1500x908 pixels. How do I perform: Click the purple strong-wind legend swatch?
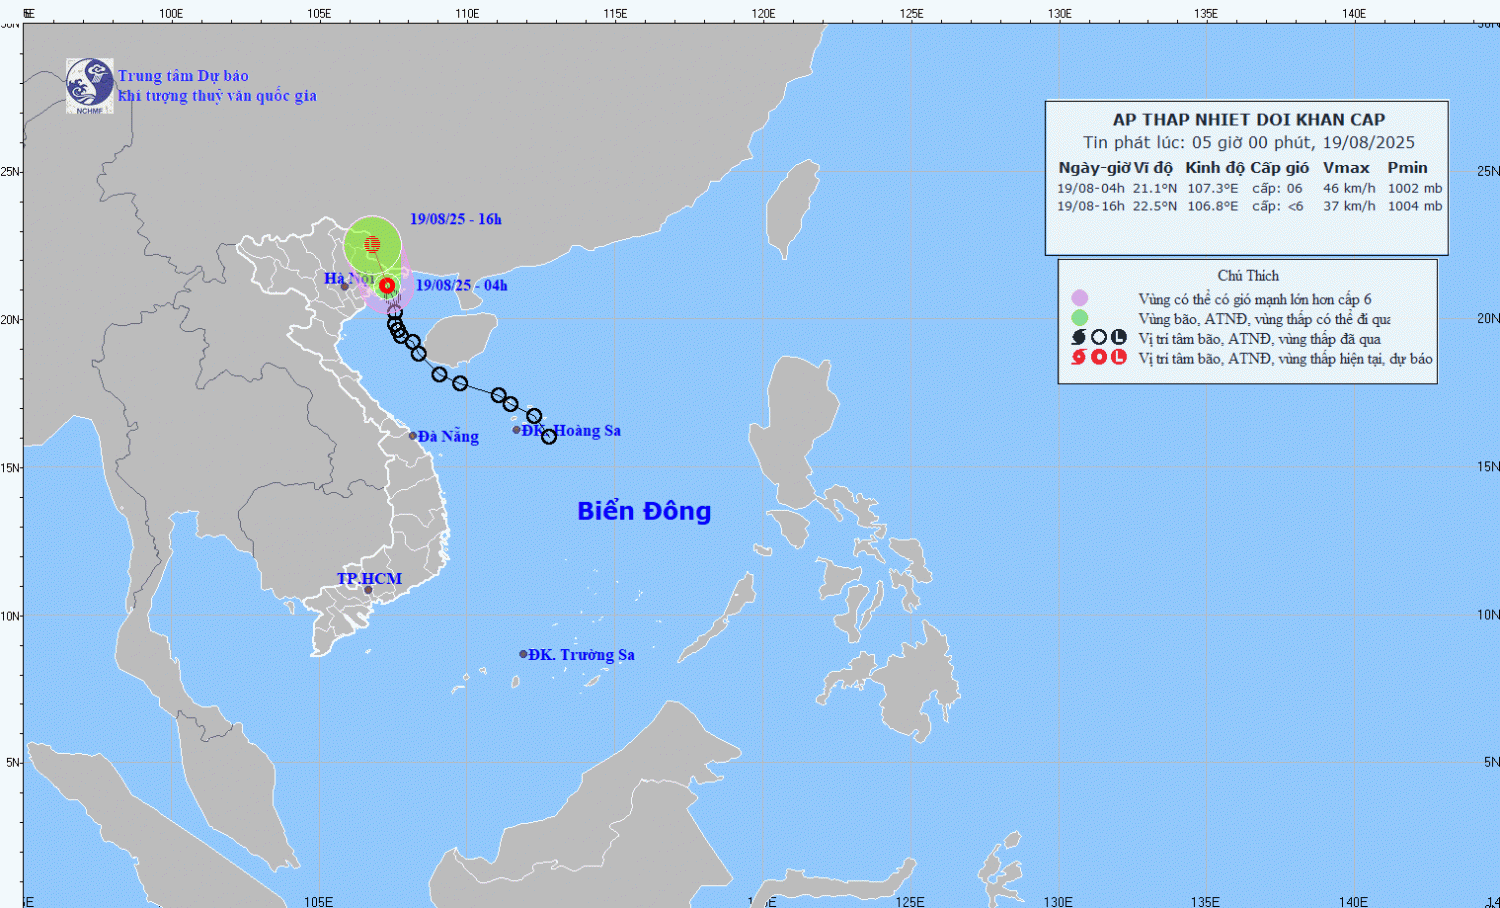(x=1079, y=298)
